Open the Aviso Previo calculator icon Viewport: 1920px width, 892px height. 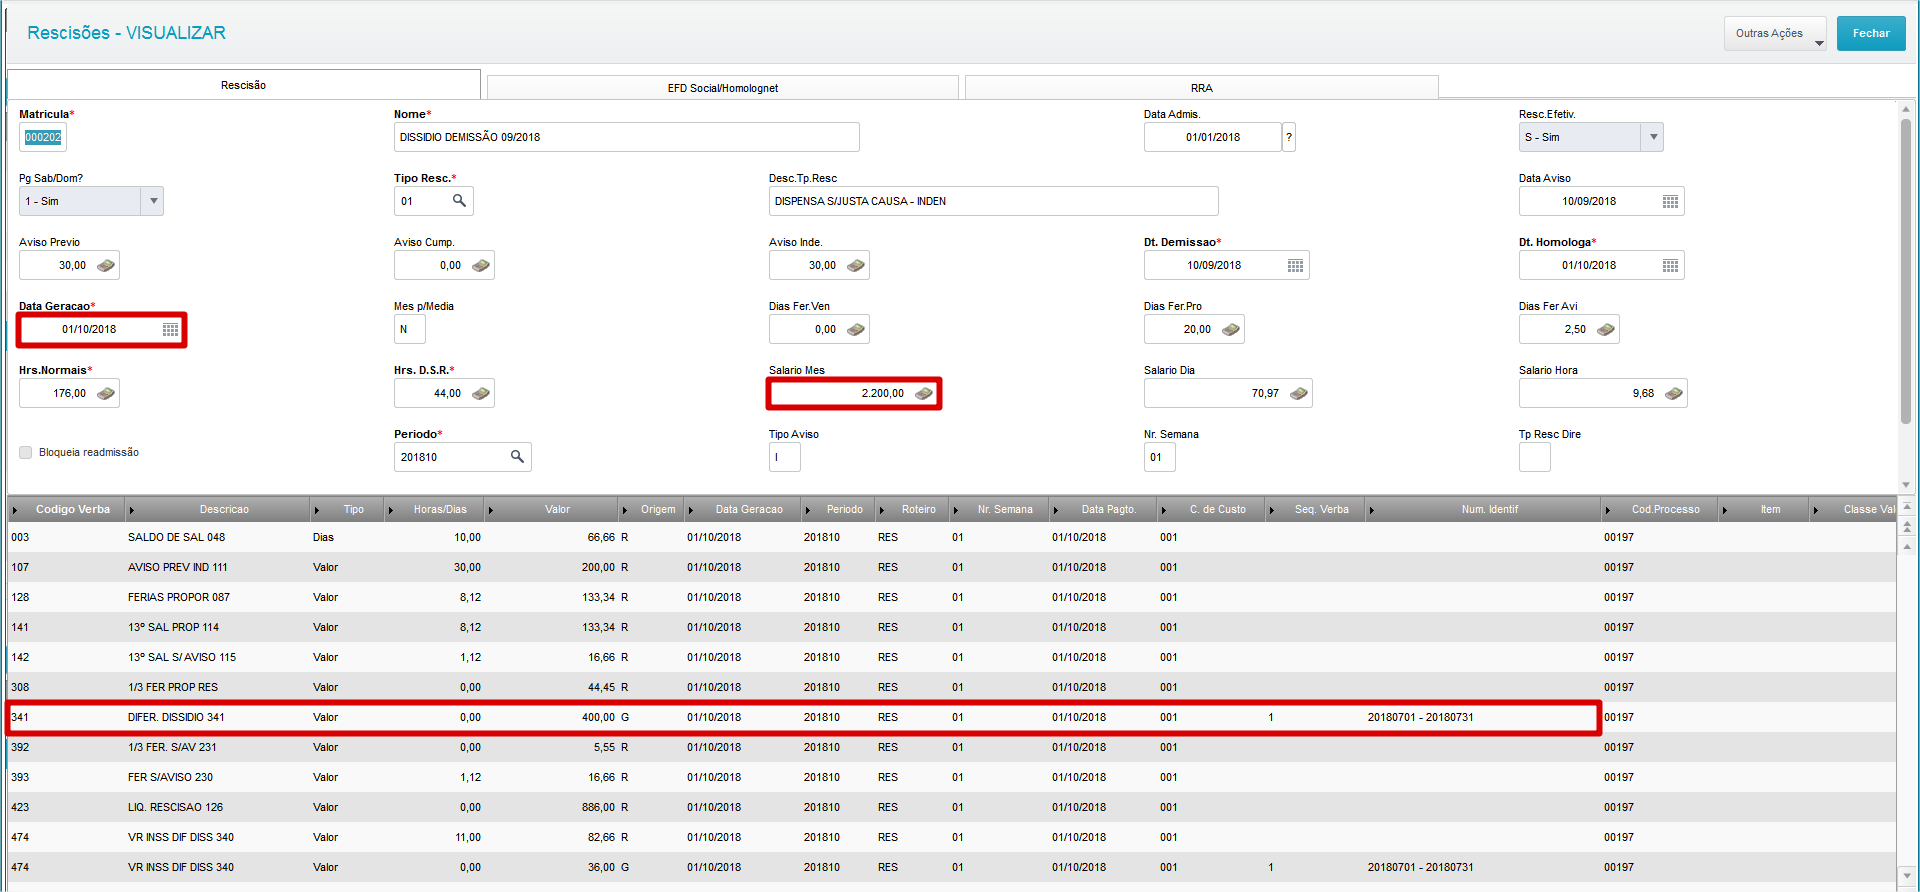tap(106, 266)
